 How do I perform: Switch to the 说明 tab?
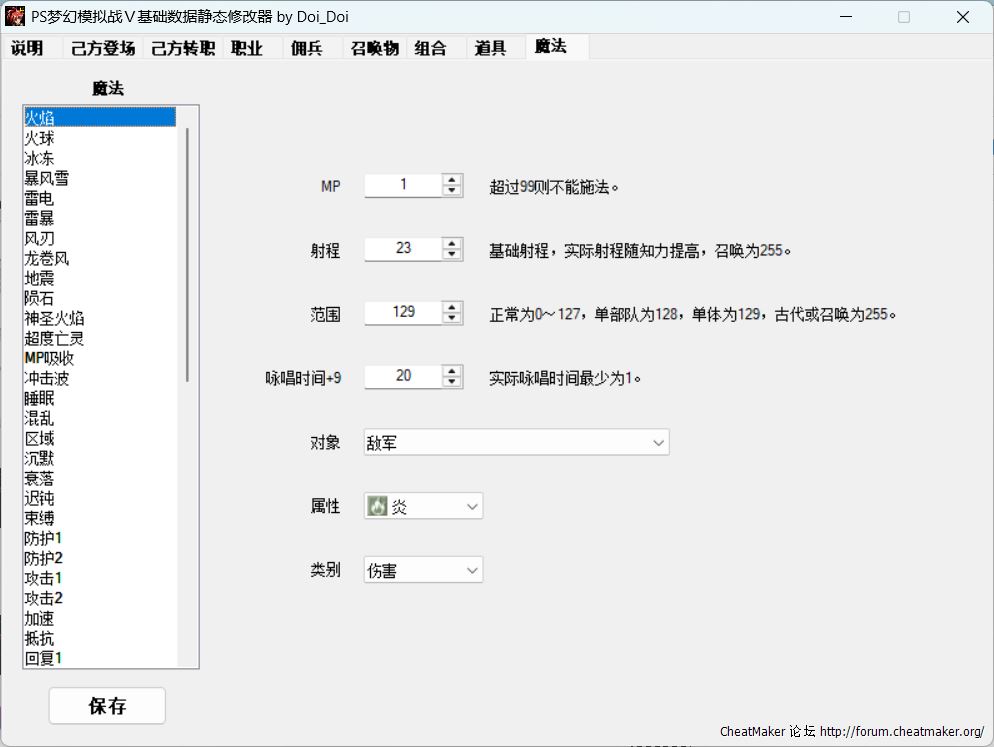[28, 48]
